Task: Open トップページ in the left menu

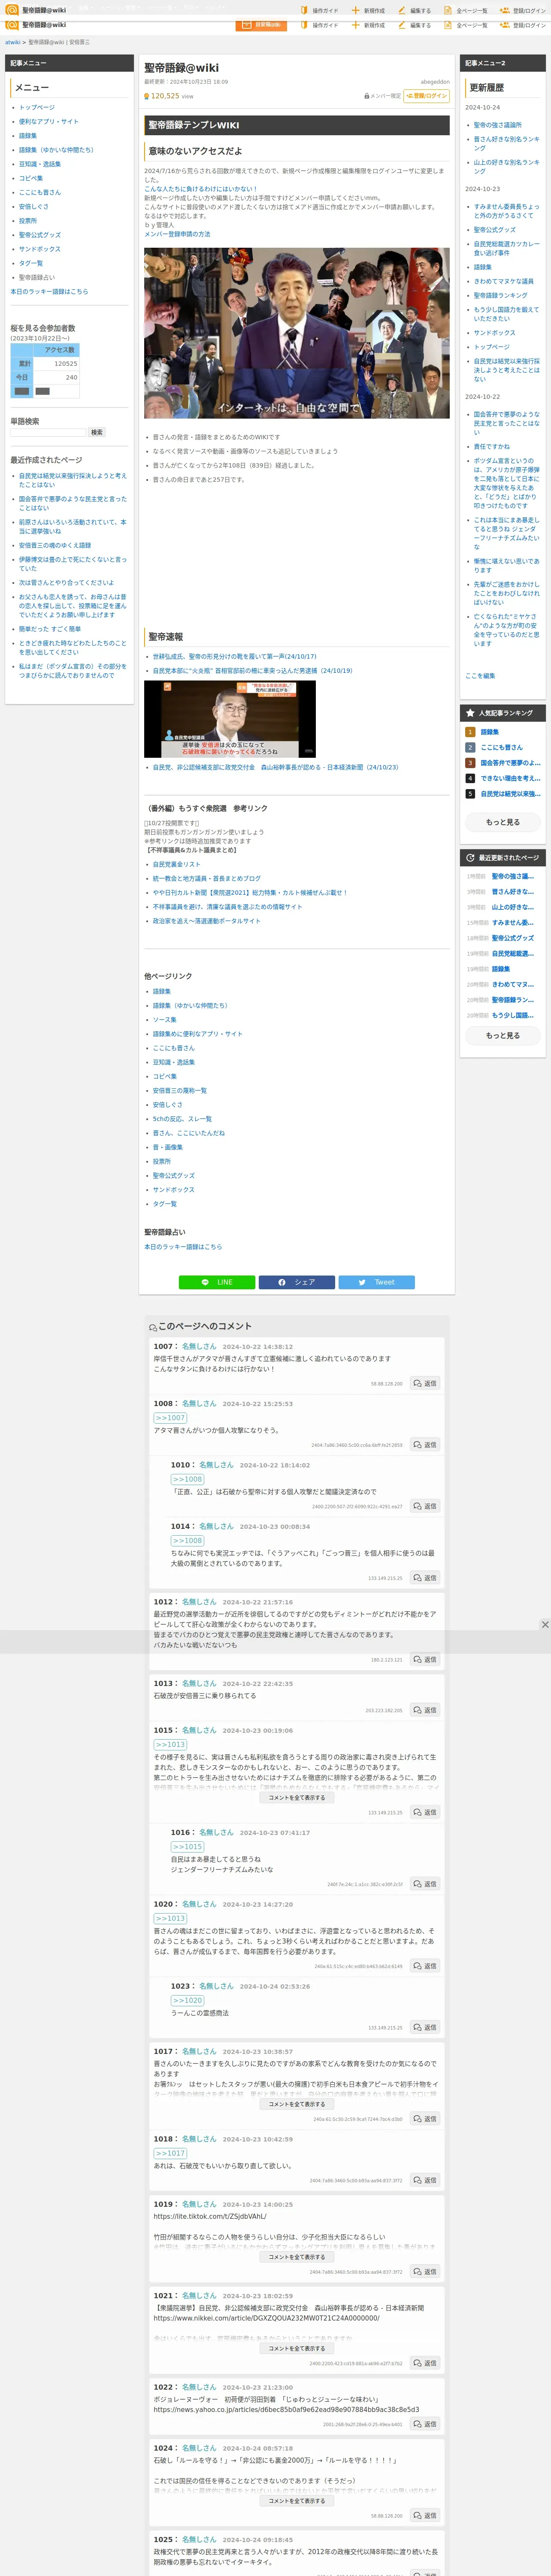Action: coord(37,107)
